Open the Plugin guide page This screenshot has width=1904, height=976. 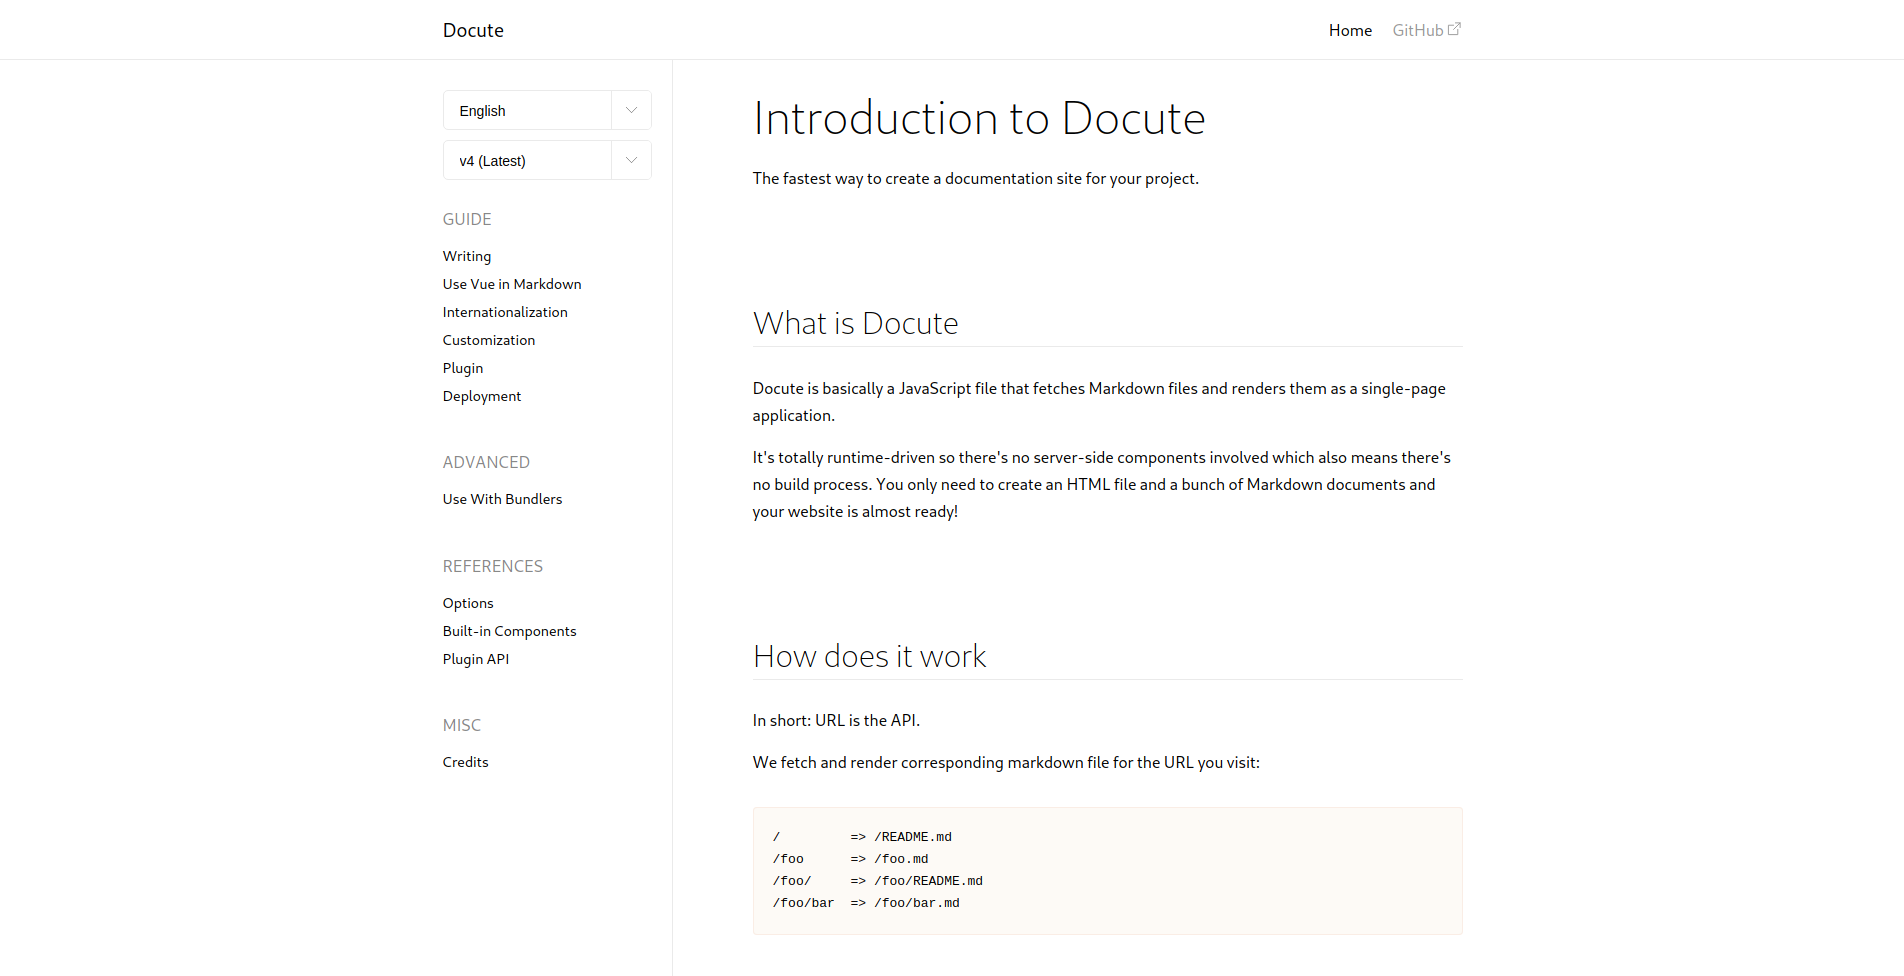(463, 368)
